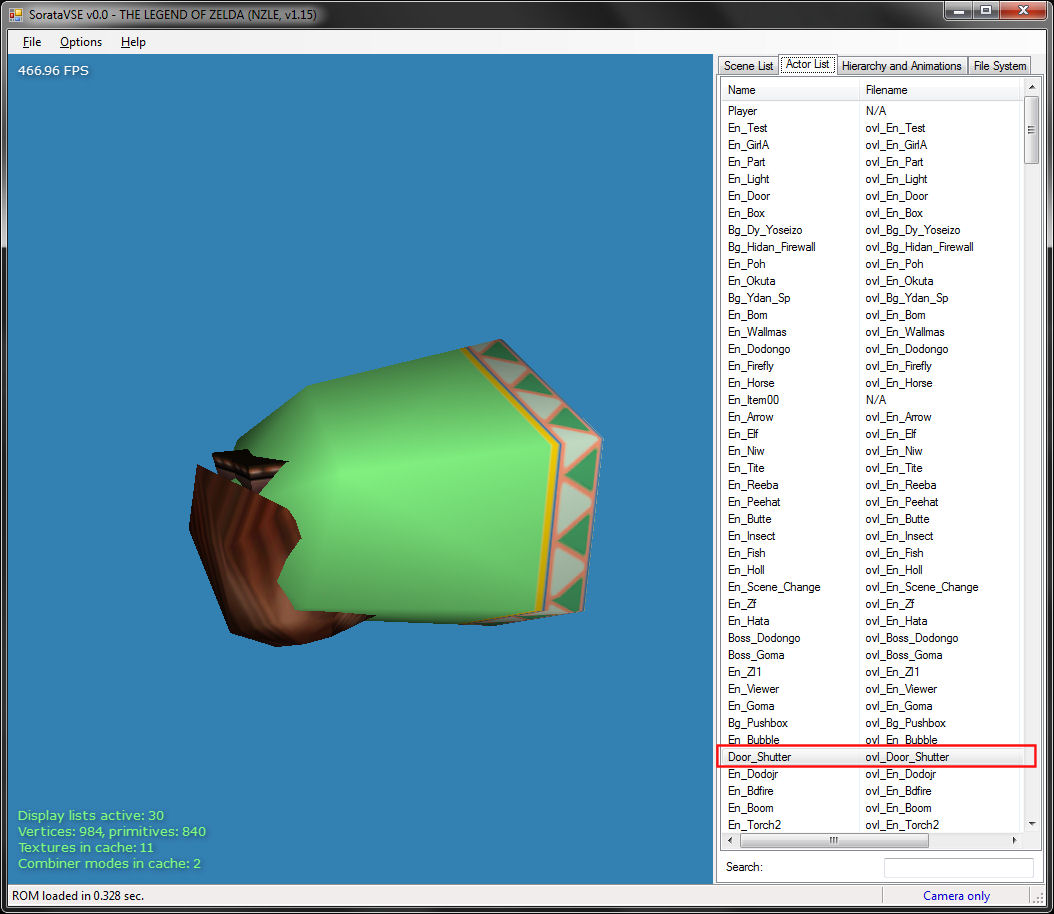Click the horizontal scrollbar left arrow
This screenshot has height=914, width=1054.
click(730, 840)
